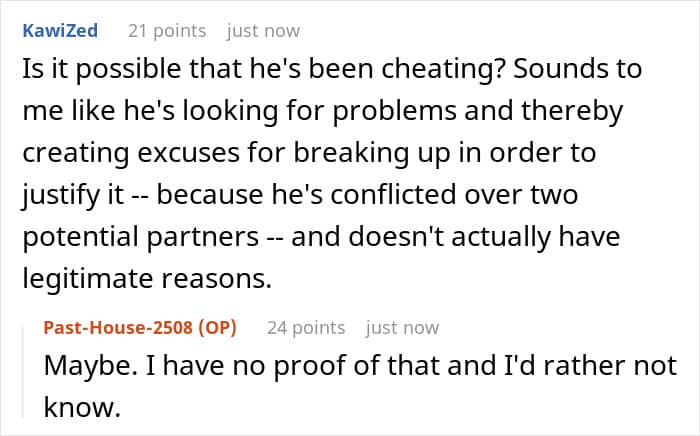Viewport: 700px width, 436px height.
Task: Click the OP reply's just now timestamp
Action: tap(402, 328)
